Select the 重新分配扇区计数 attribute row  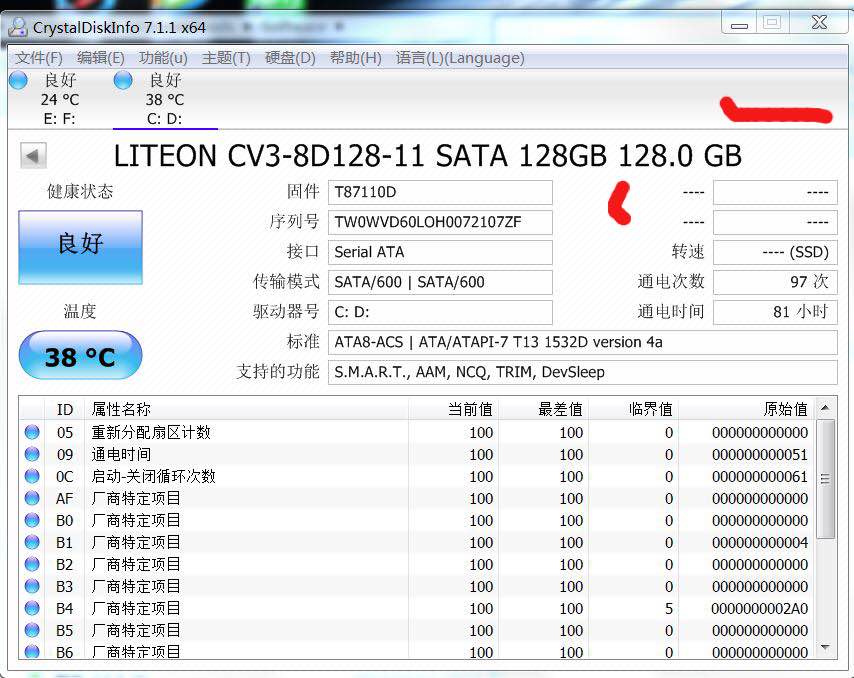417,432
